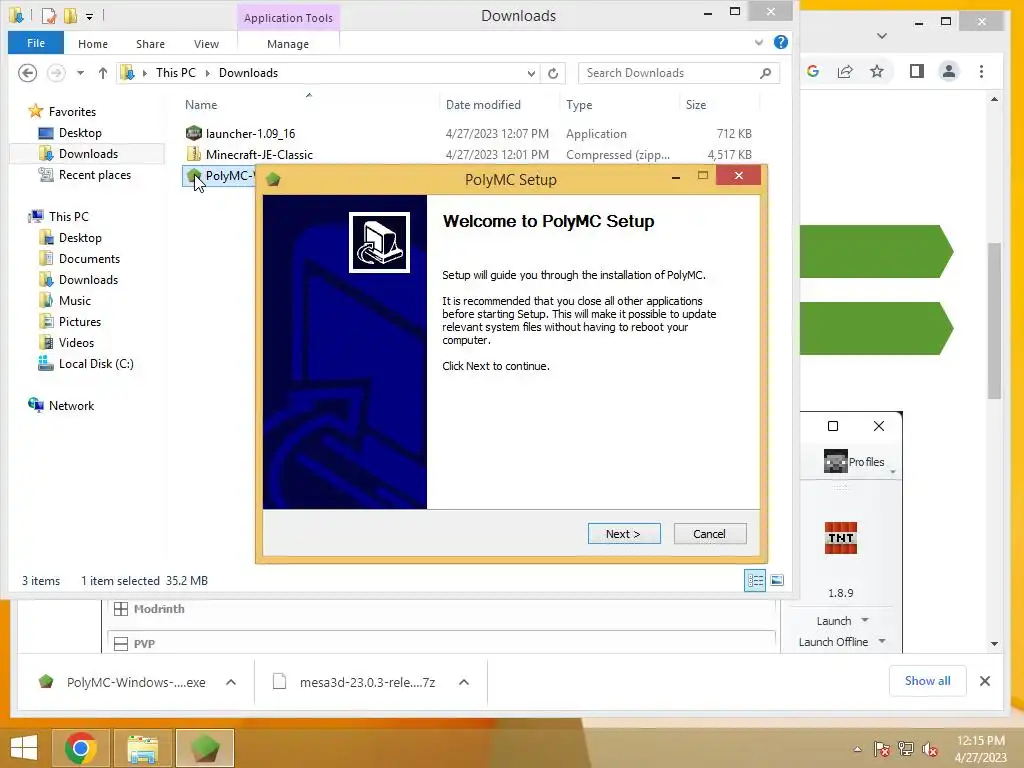Open Explorer help icon
Screen dimensions: 1024x768
pyautogui.click(x=780, y=42)
